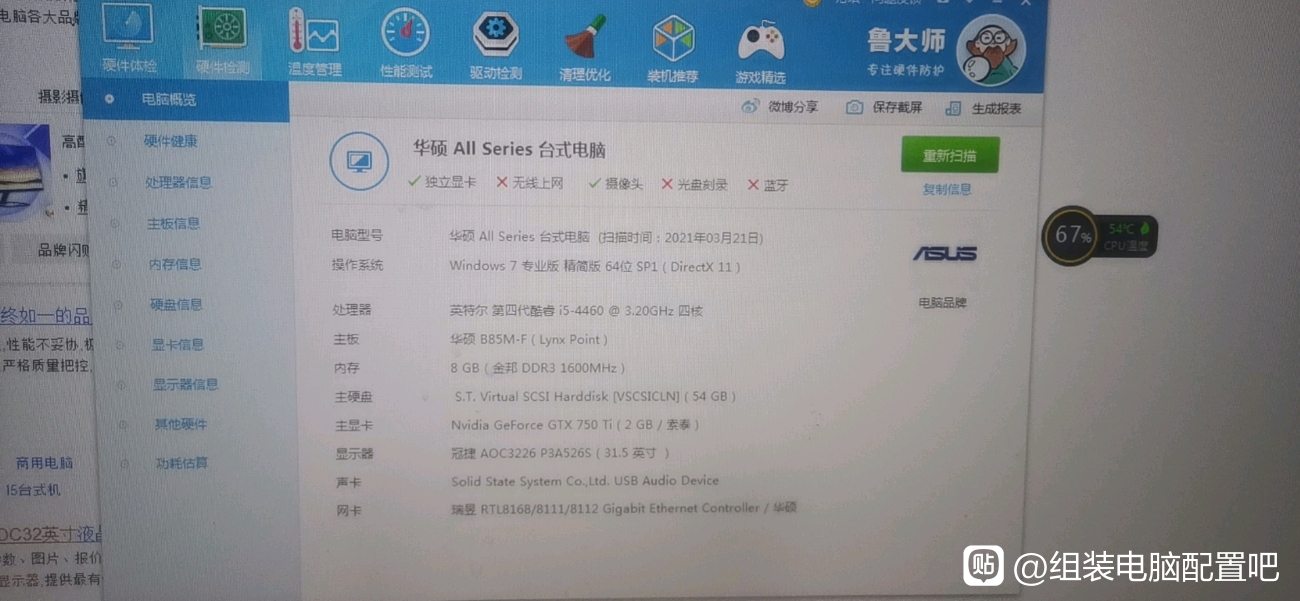Open 驱动检测 driver detection icon

coord(496,46)
